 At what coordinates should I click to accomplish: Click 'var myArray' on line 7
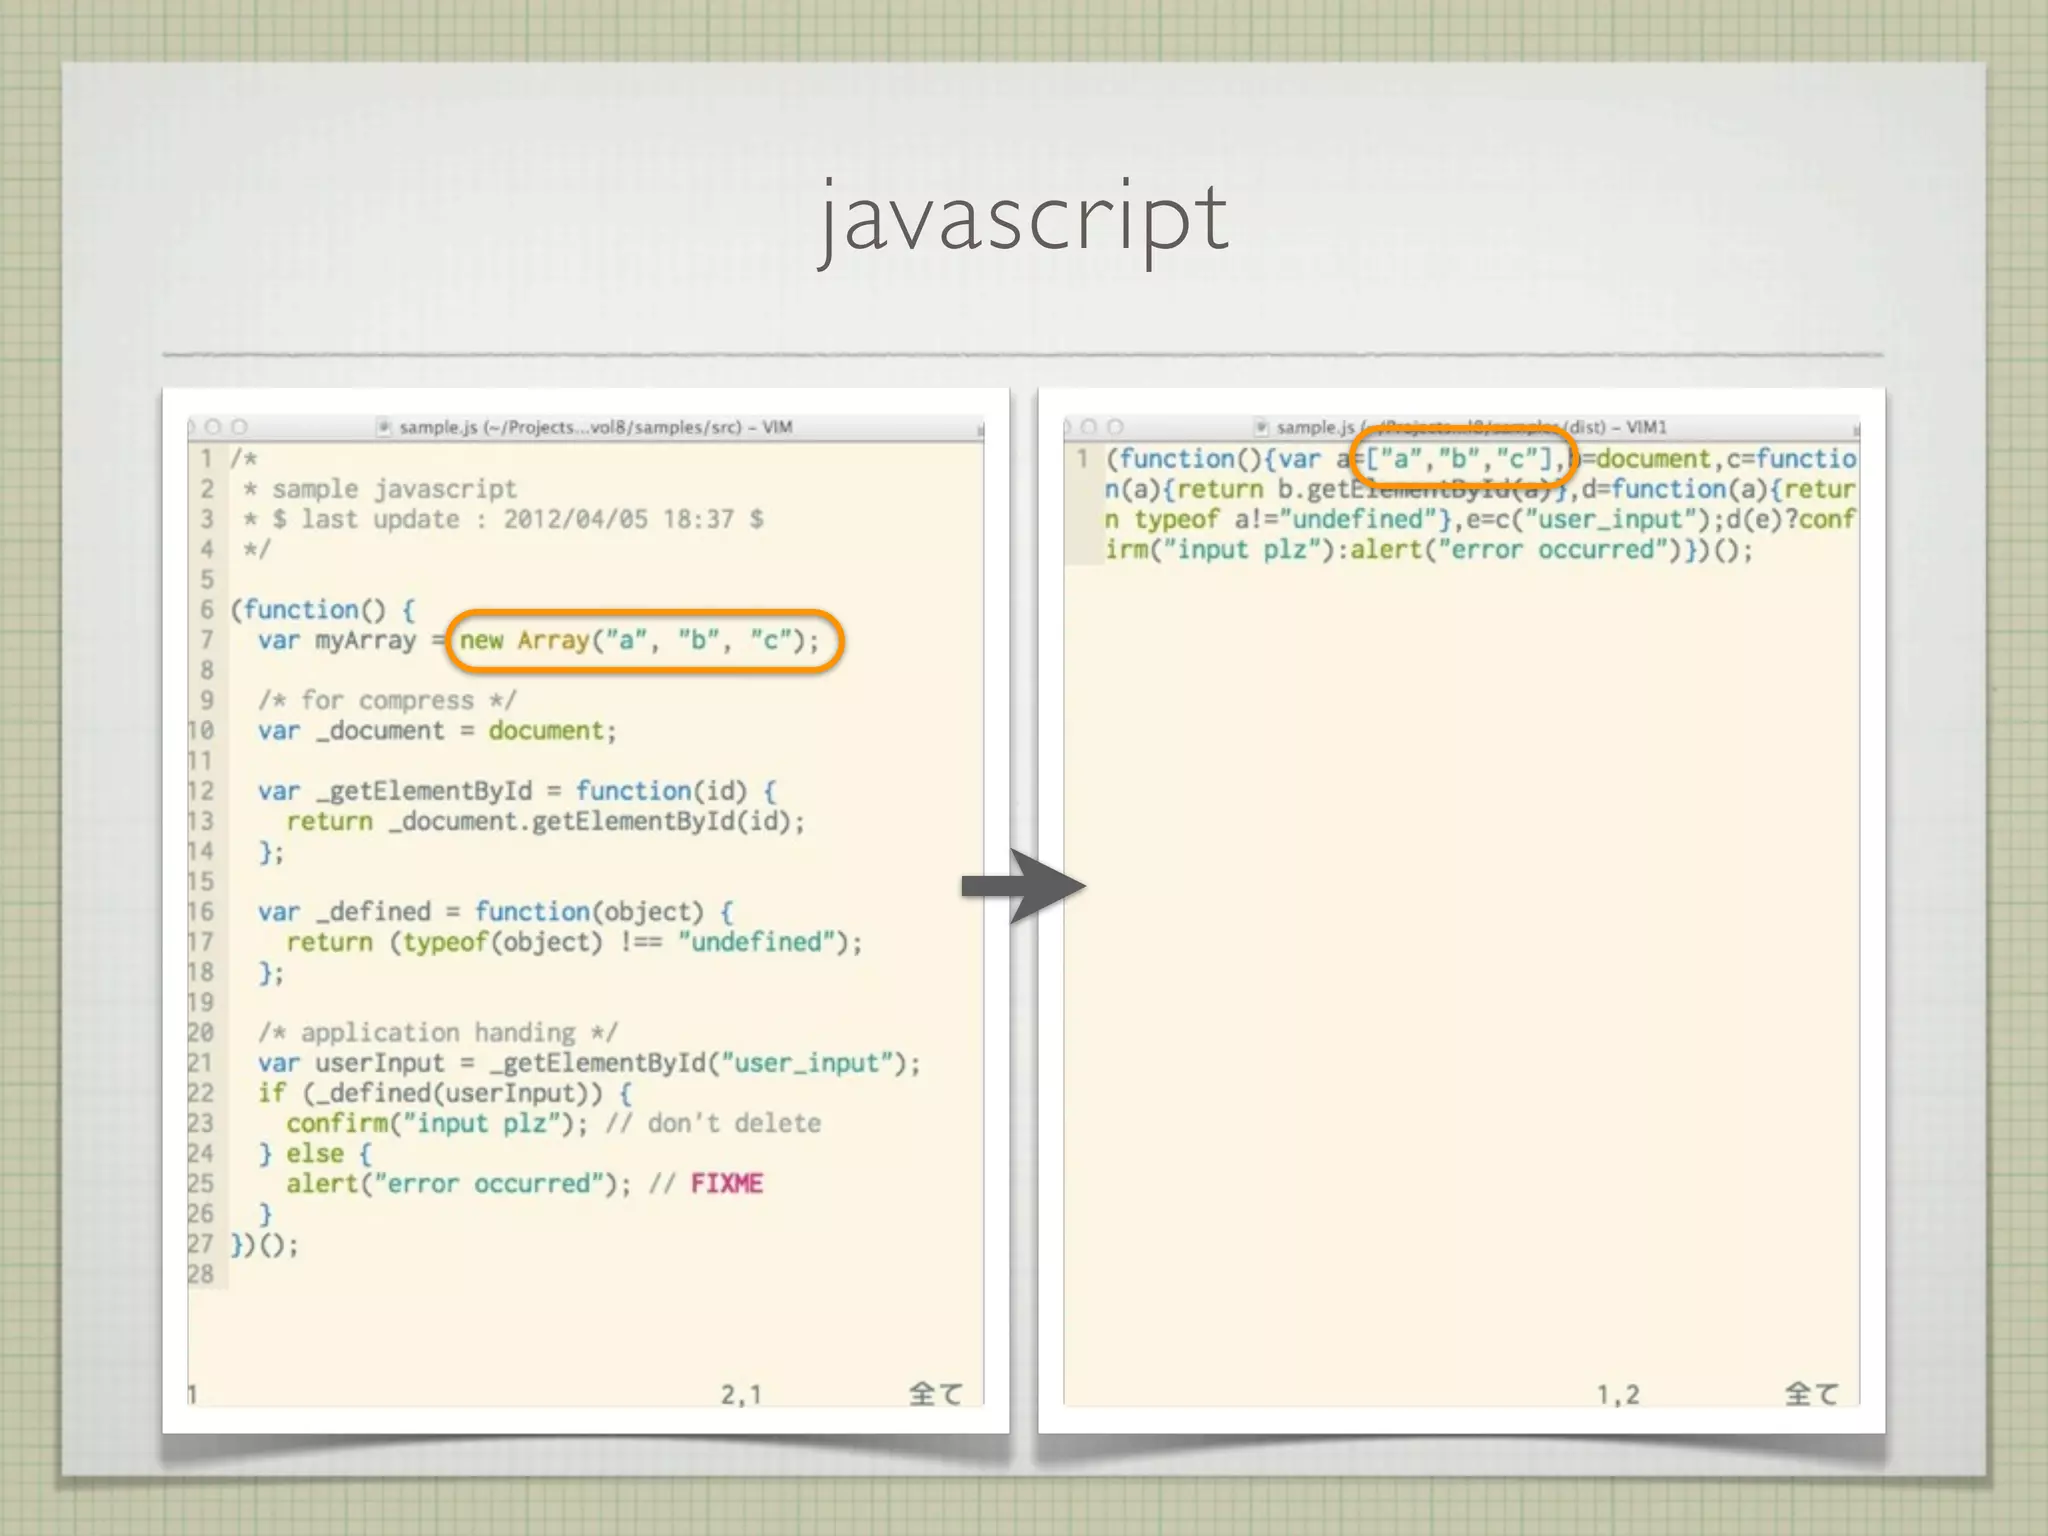(337, 640)
